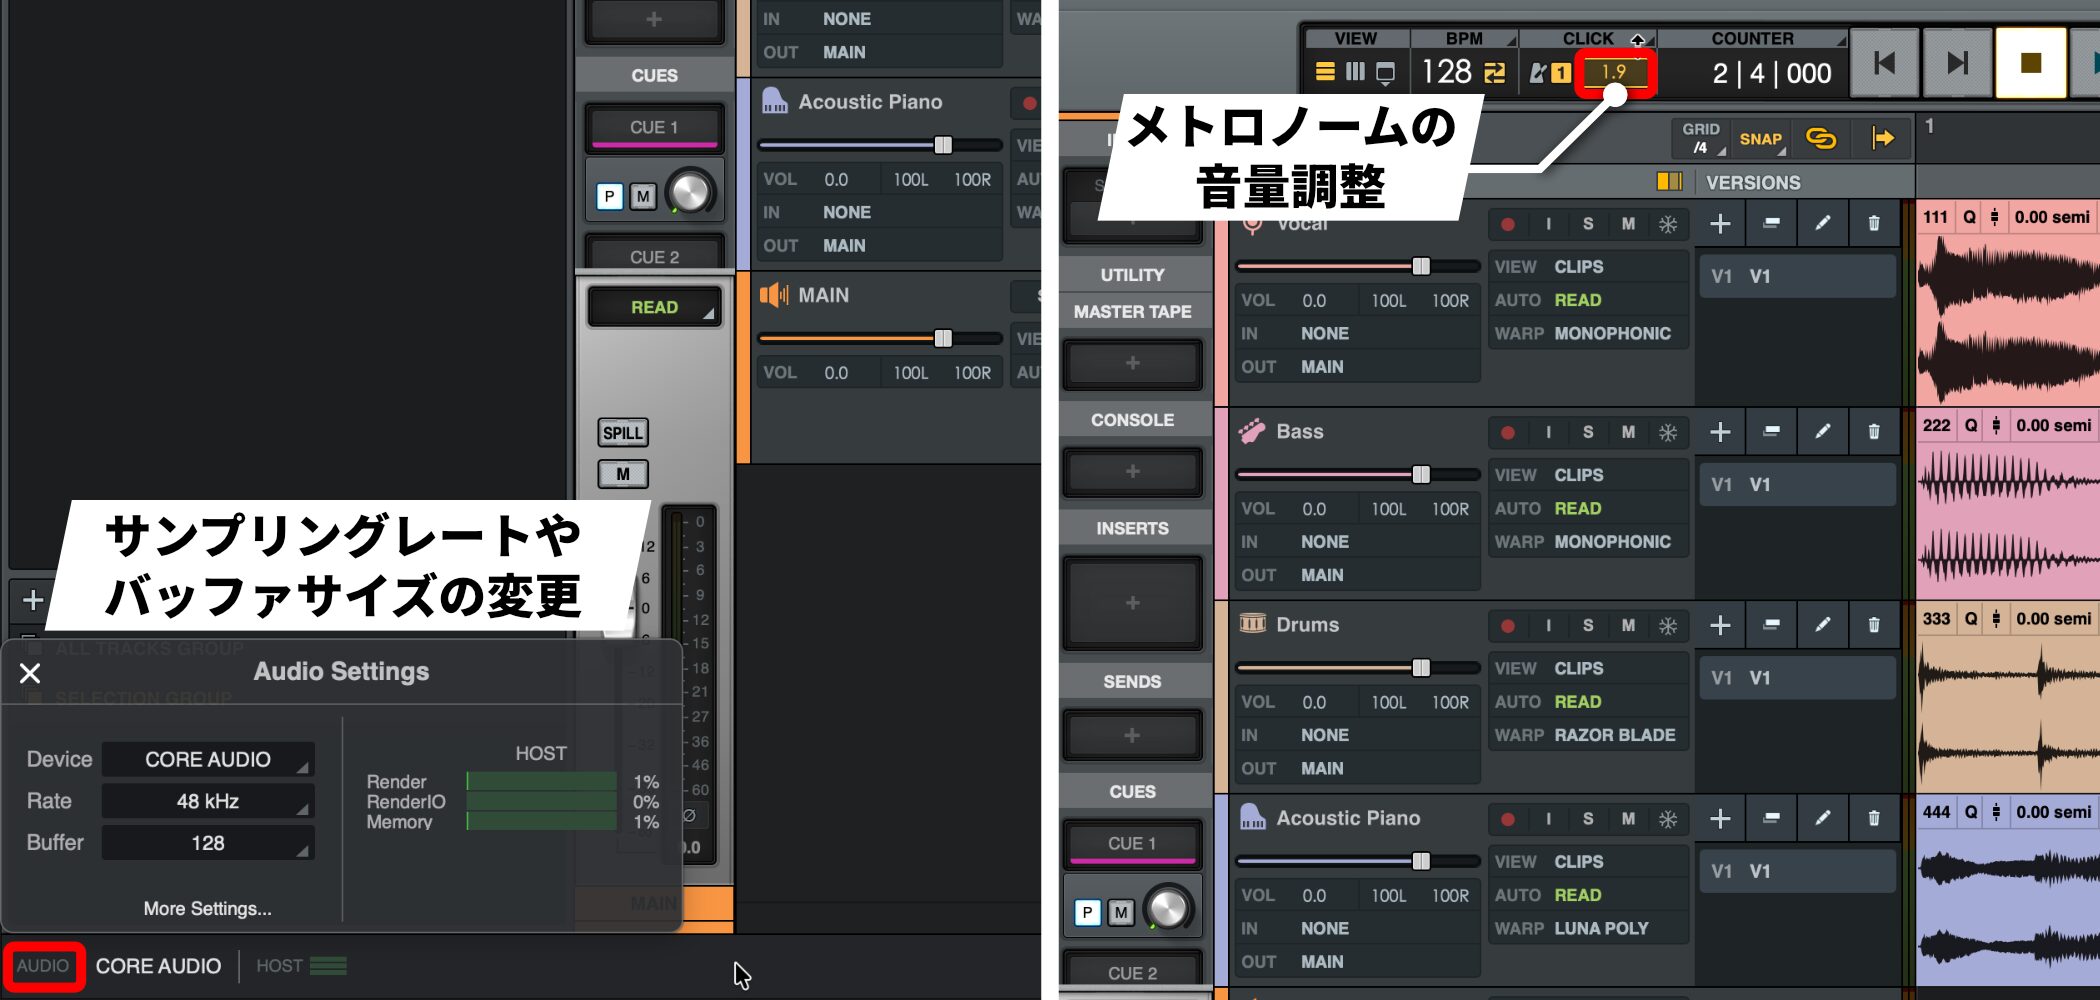
Task: Open the Buffer 128 dropdown
Action: (x=208, y=843)
